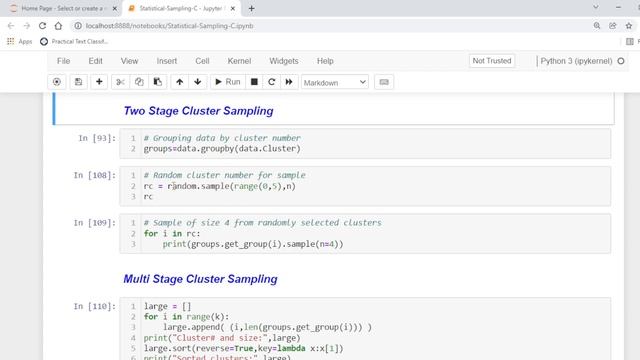This screenshot has width=640, height=360.
Task: Click the site information icon
Action: pos(78,26)
